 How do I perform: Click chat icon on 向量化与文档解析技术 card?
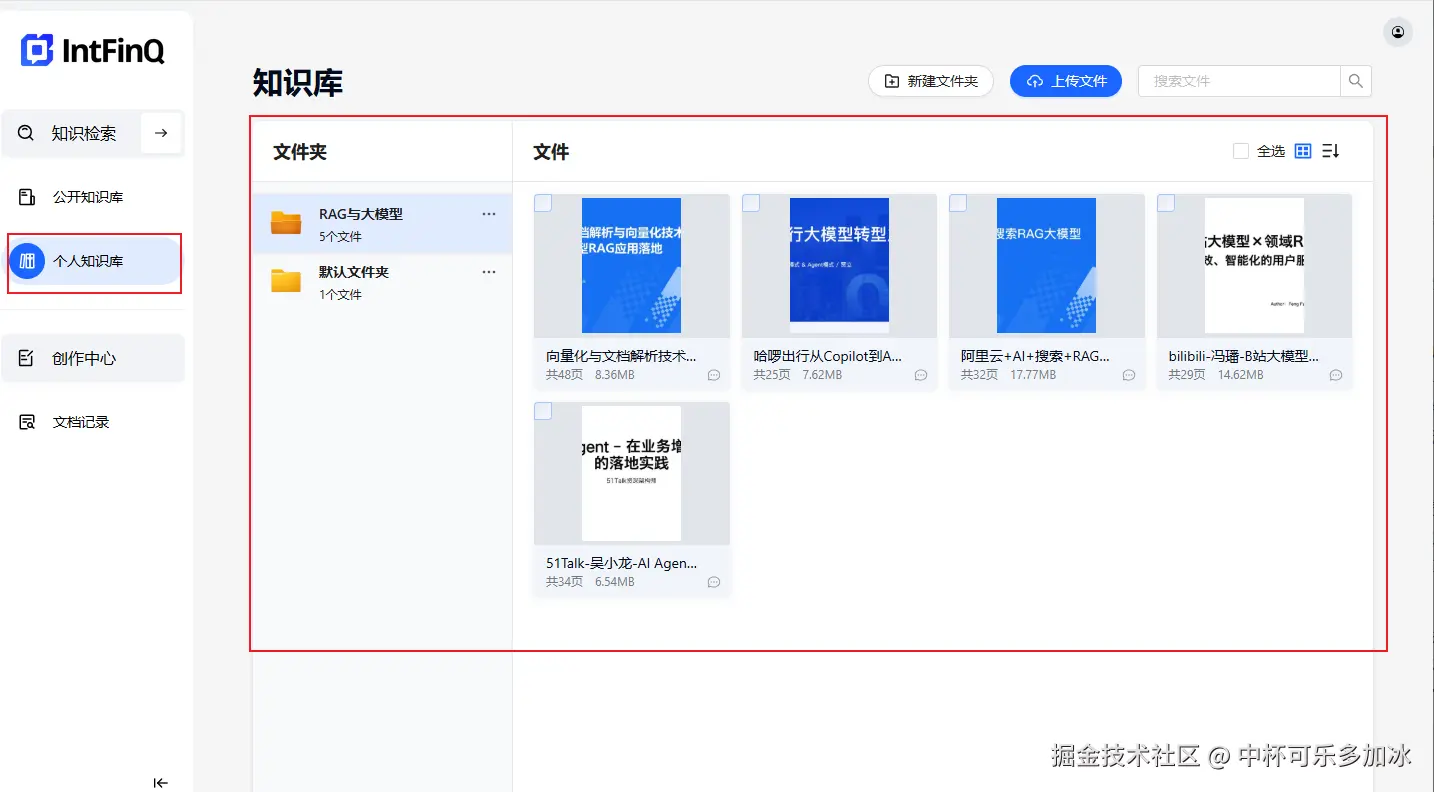pyautogui.click(x=714, y=375)
